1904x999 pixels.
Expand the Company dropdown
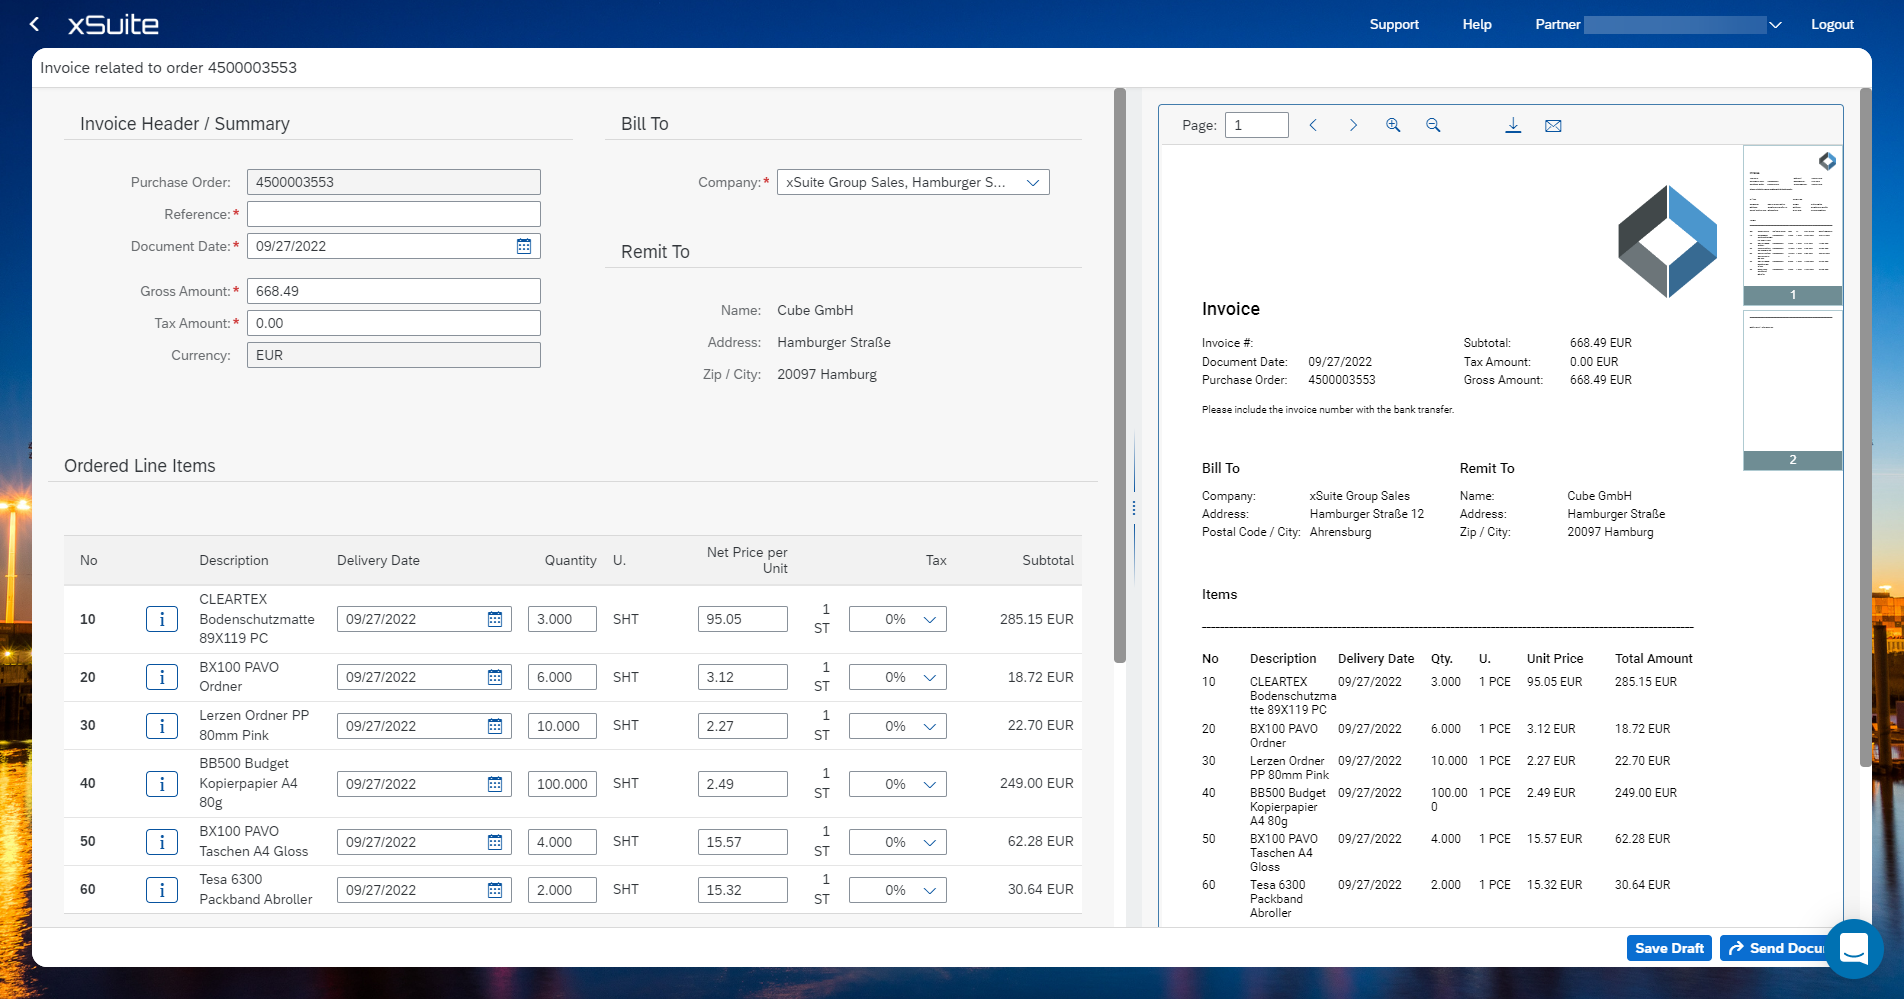pyautogui.click(x=1032, y=182)
